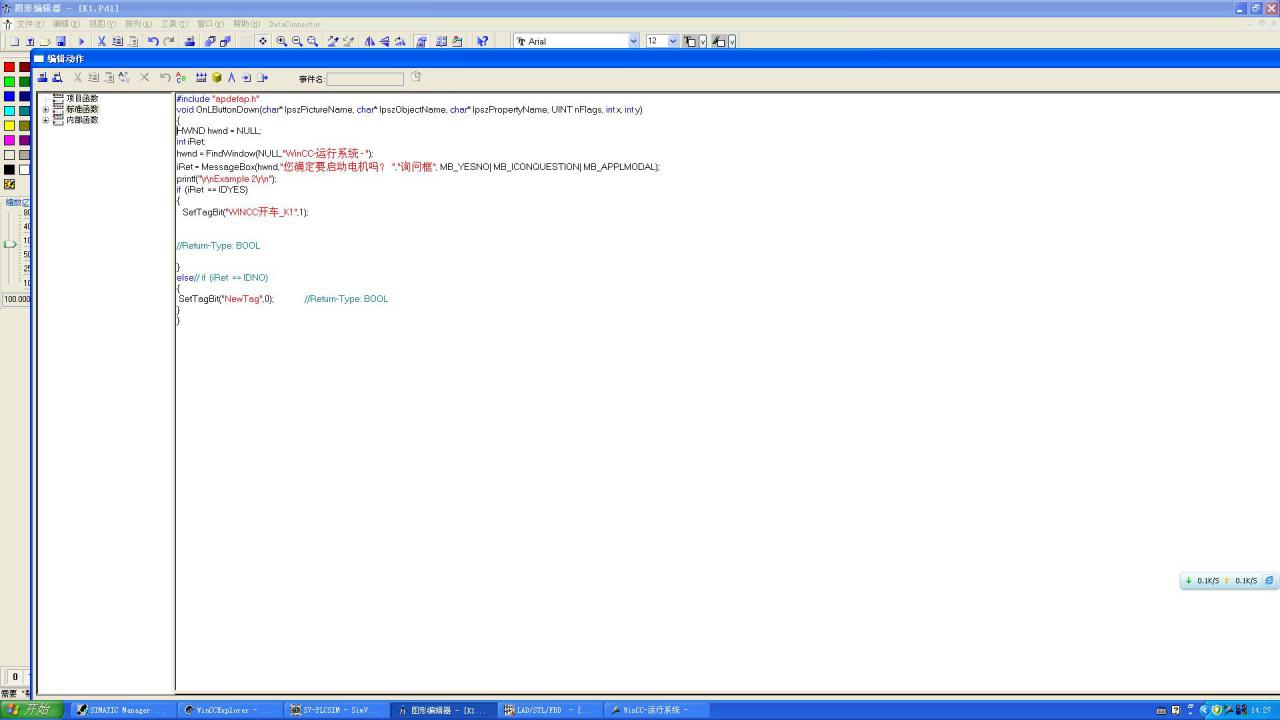Expand the 内部函数 tree node
The width and height of the screenshot is (1280, 720).
click(x=45, y=121)
